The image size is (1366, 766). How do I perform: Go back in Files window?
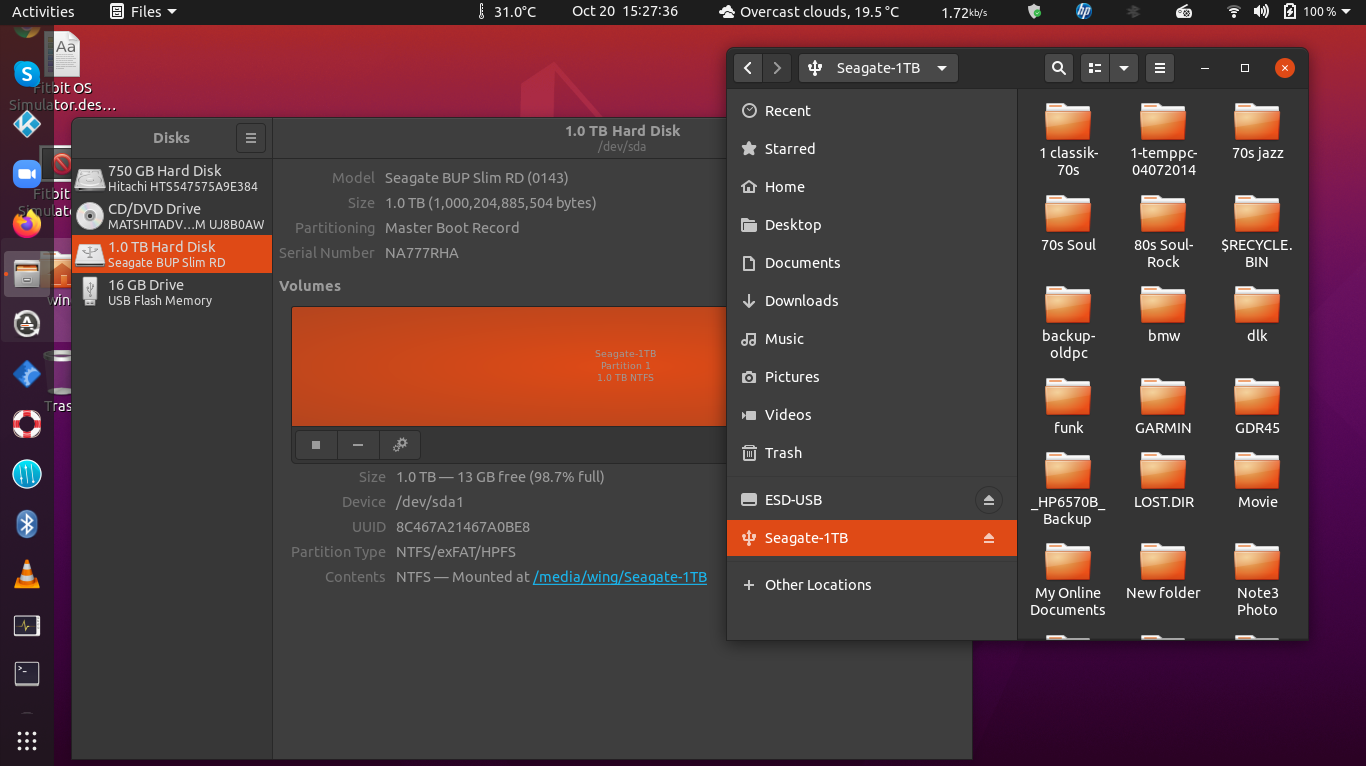(748, 68)
